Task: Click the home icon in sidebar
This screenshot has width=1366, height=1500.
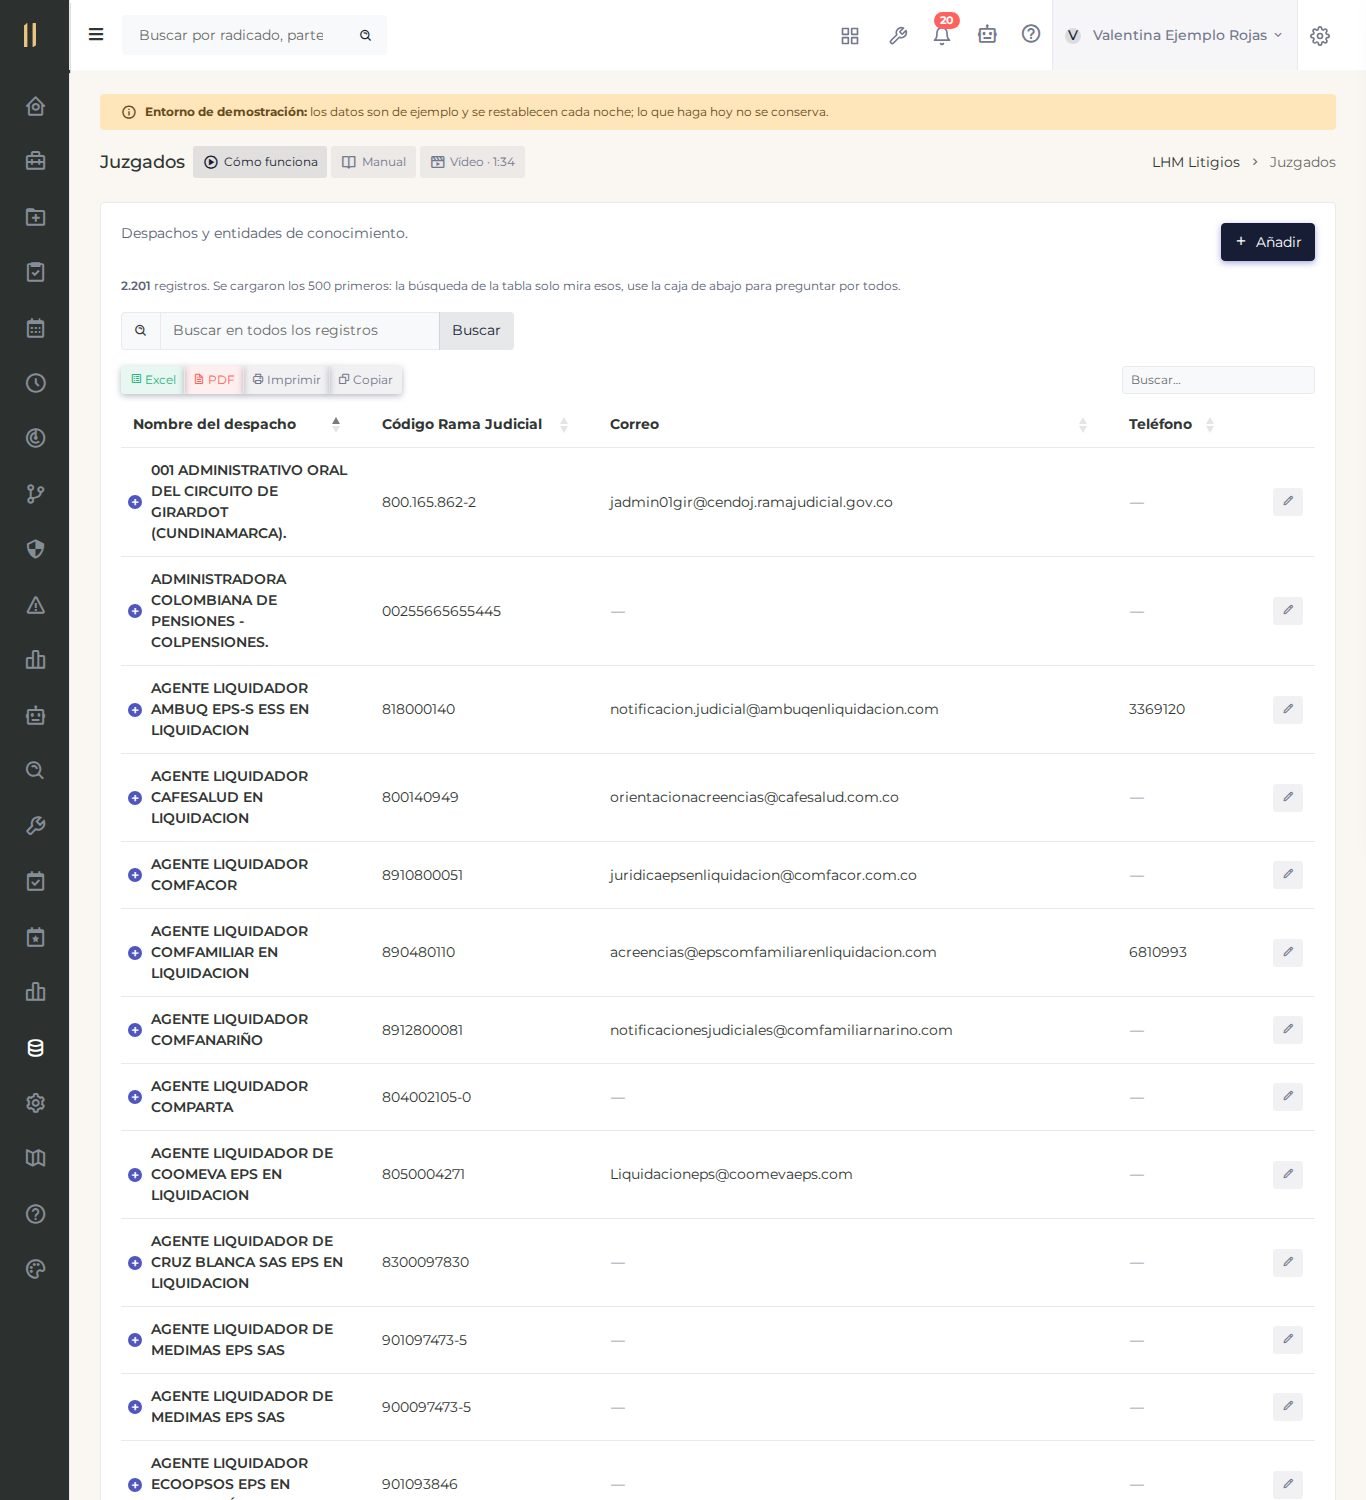Action: tap(35, 106)
